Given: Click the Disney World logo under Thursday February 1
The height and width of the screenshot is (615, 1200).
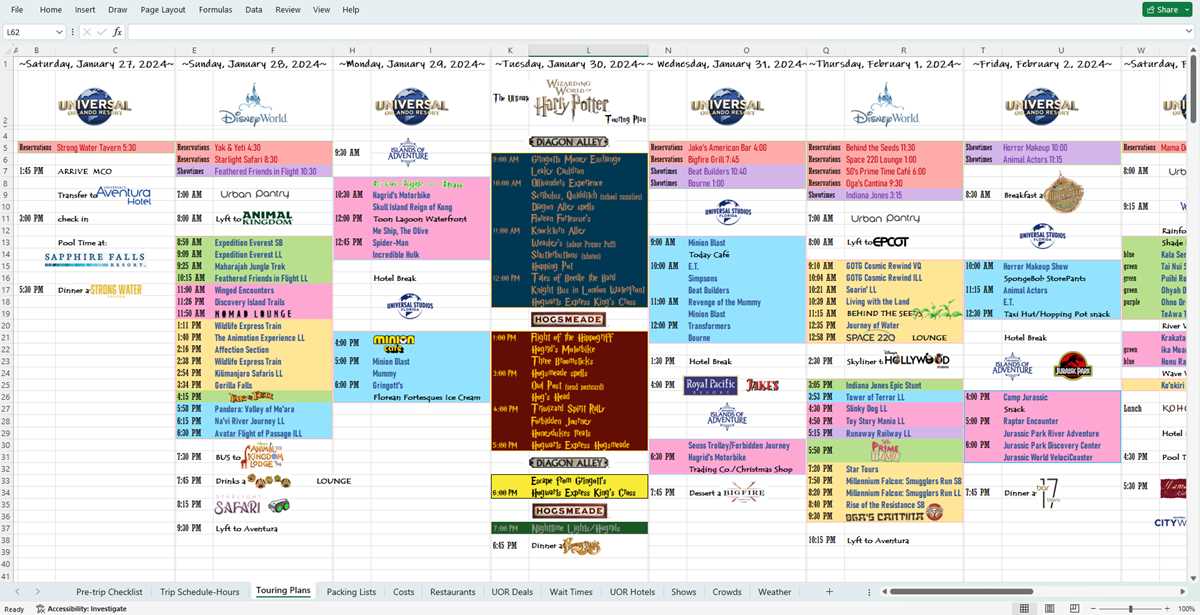Looking at the screenshot, I should 883,104.
